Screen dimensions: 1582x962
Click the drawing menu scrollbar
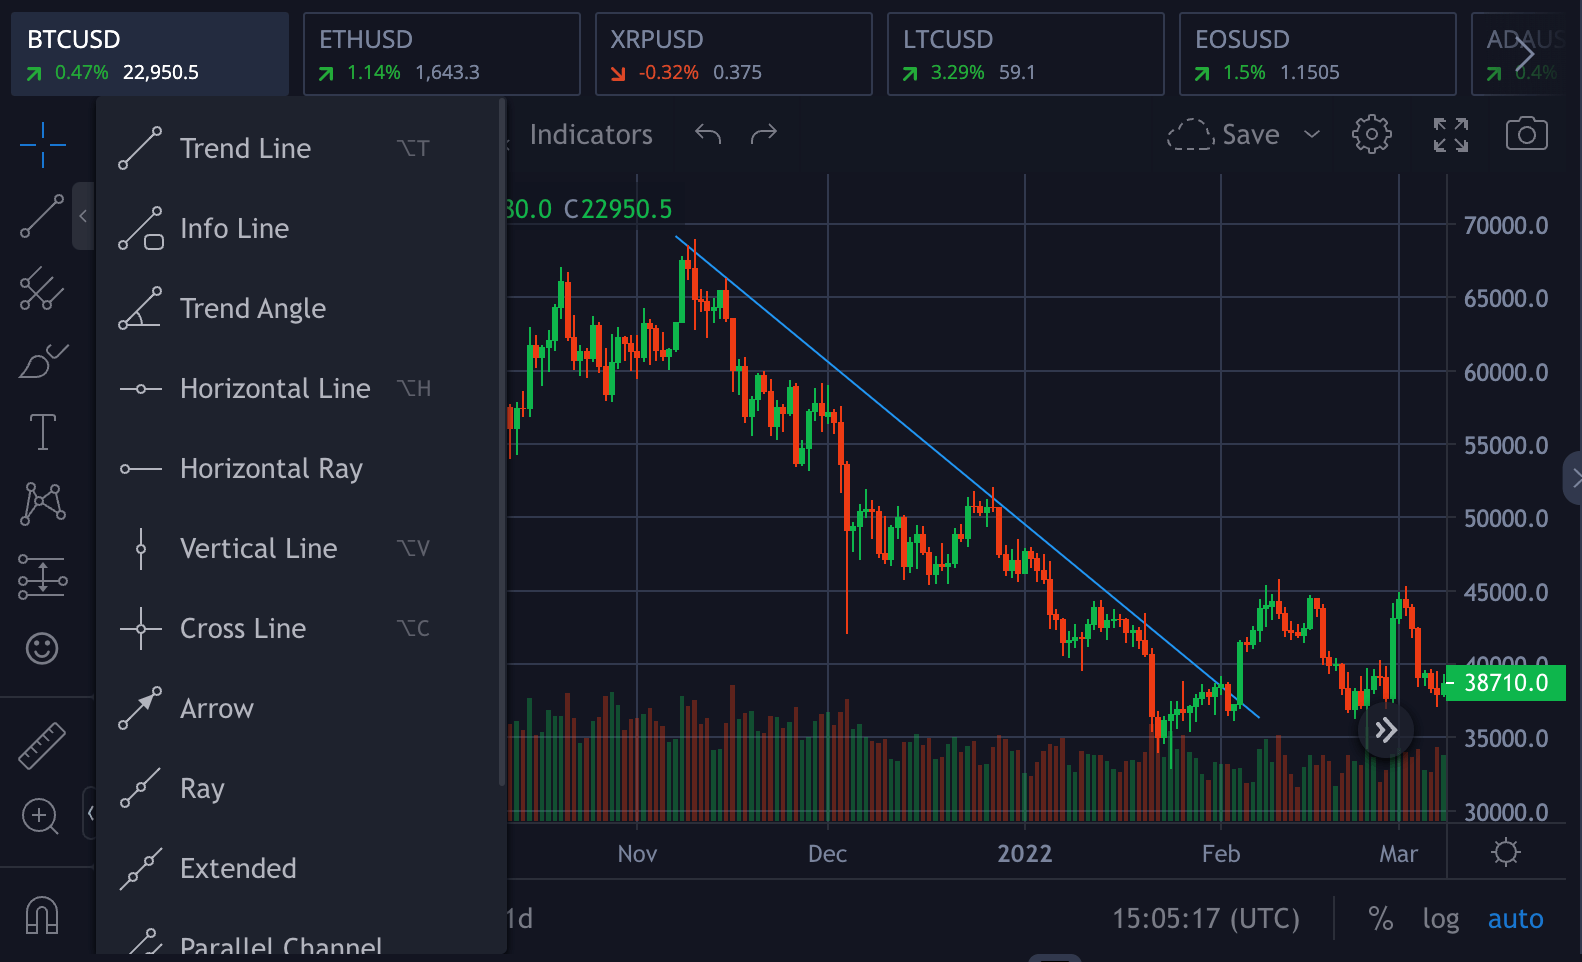pos(502,440)
